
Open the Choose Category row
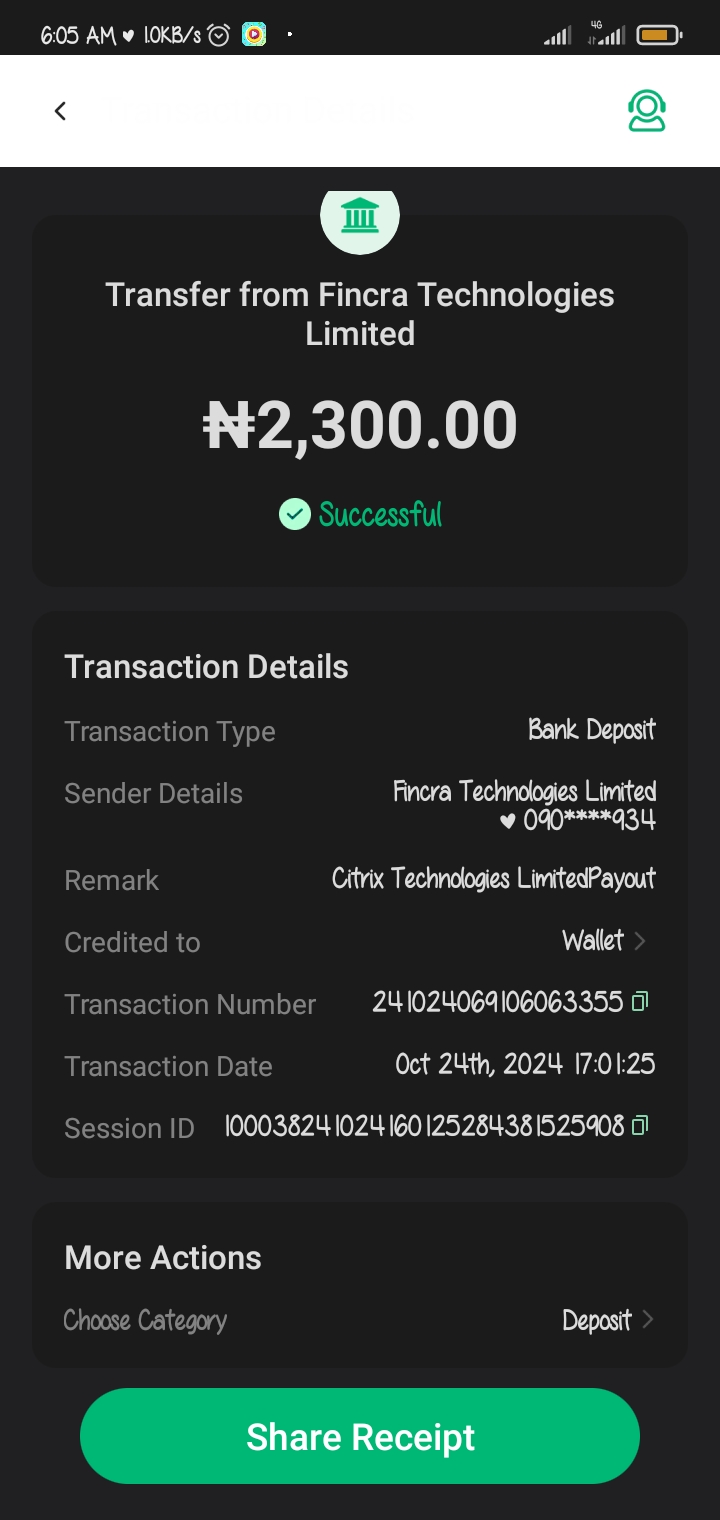pyautogui.click(x=146, y=1321)
